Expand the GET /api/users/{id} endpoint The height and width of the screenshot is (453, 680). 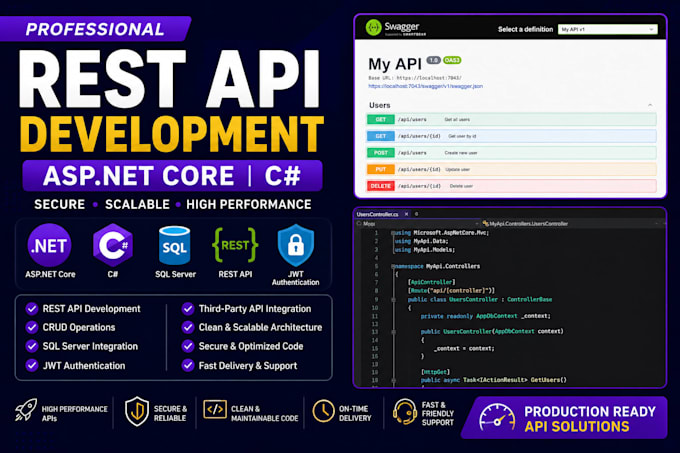coord(511,136)
